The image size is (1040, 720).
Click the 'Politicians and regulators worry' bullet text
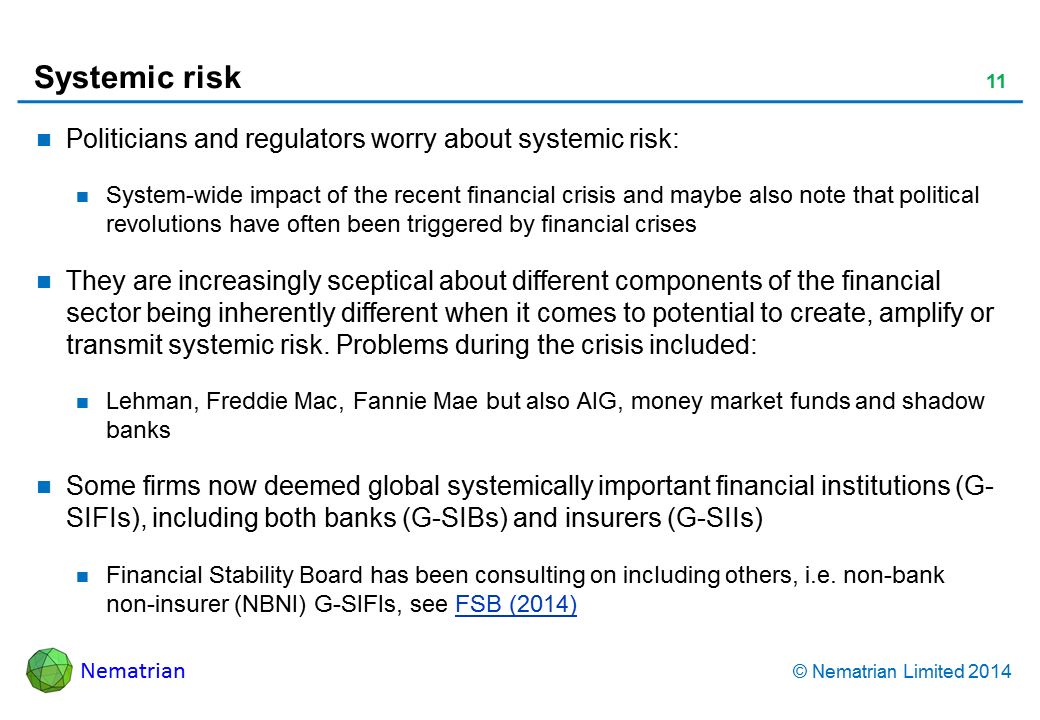tap(372, 140)
